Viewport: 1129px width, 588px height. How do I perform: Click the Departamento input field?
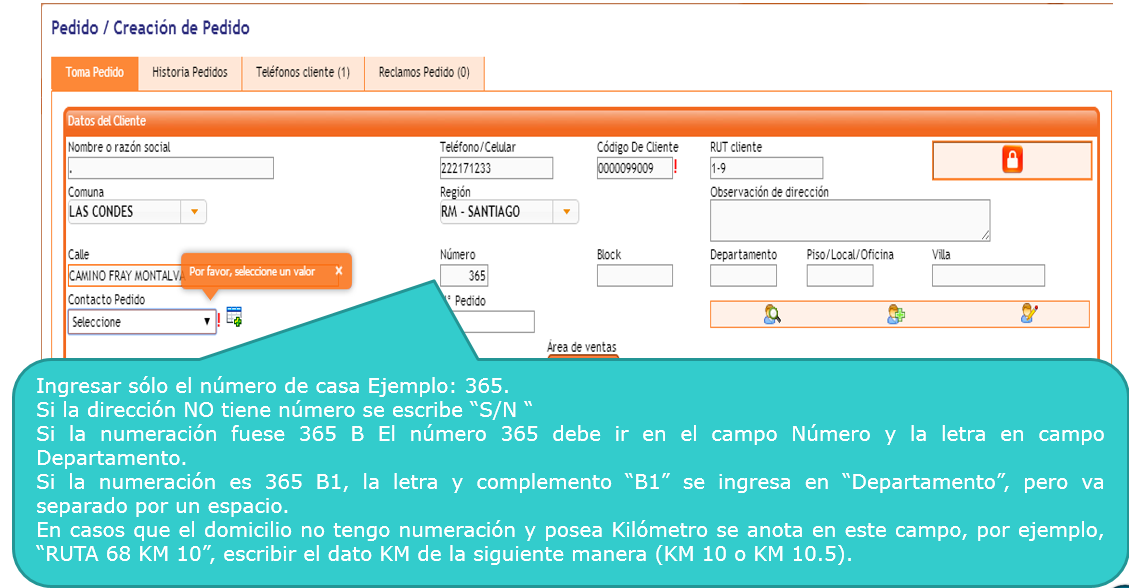[x=743, y=276]
